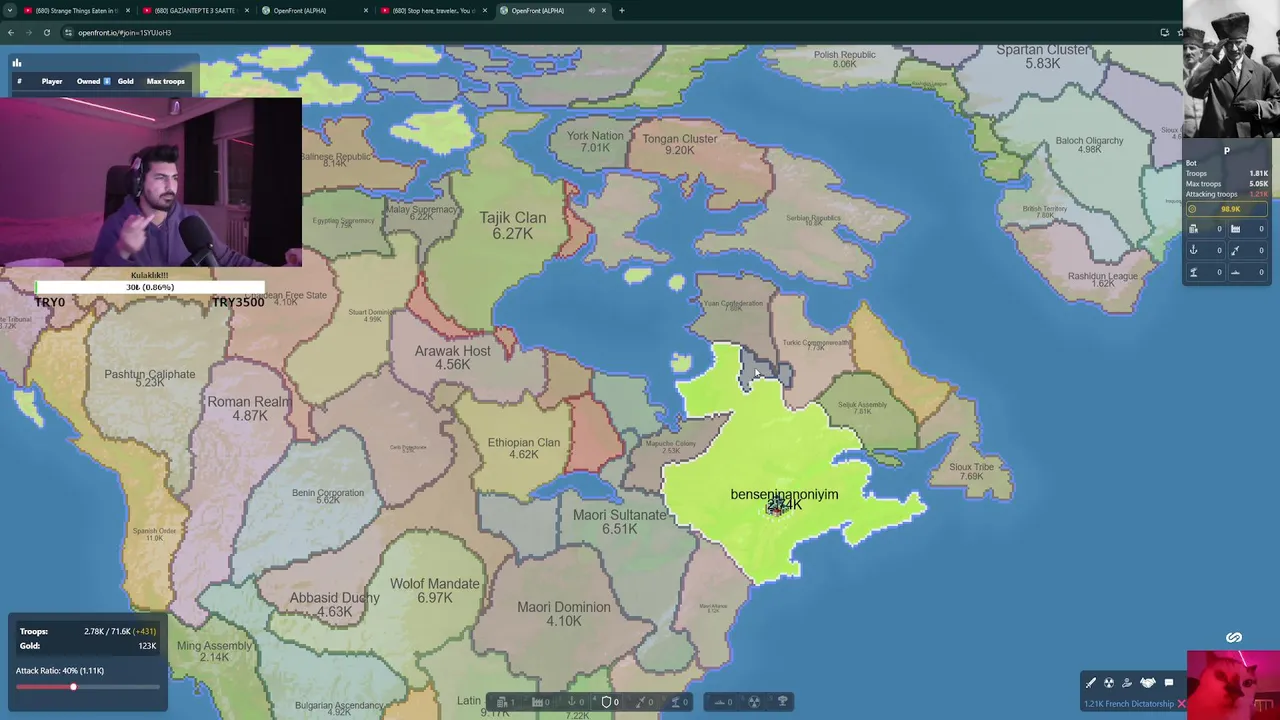Select the Port anchor icon in bottom toolbar
The image size is (1280, 720).
[x=572, y=702]
